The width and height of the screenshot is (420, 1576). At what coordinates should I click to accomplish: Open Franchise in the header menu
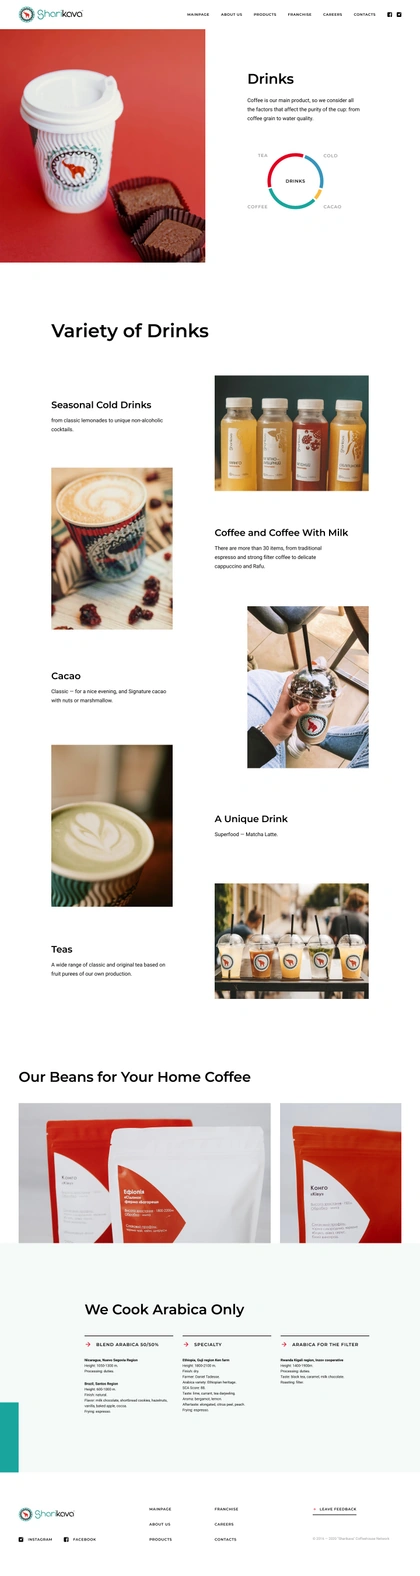pyautogui.click(x=299, y=15)
